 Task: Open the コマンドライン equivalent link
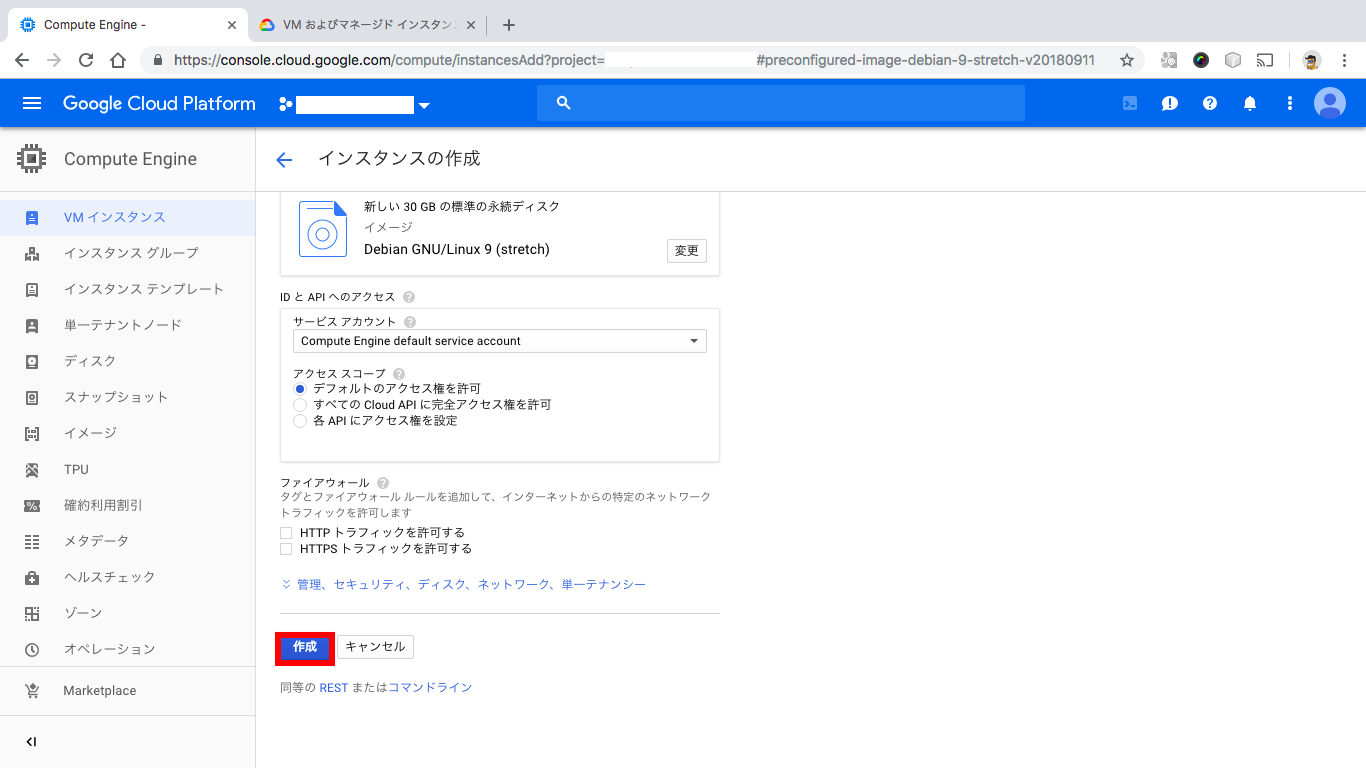[429, 687]
